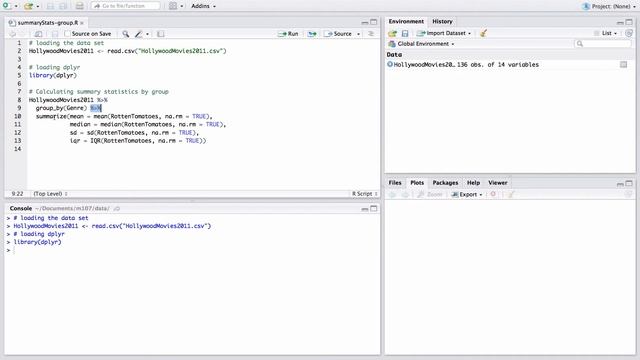Viewport: 640px width, 360px height.
Task: Click the Show in new window icon
Action: (x=38, y=34)
